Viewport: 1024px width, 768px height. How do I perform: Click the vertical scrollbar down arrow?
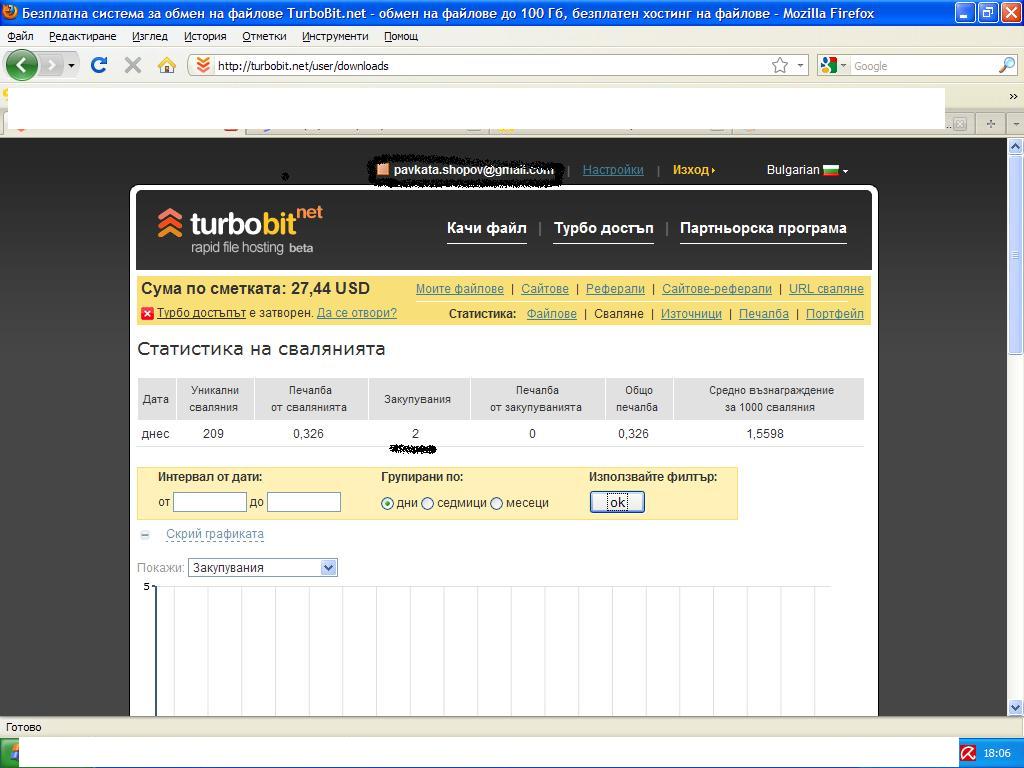click(x=1016, y=707)
